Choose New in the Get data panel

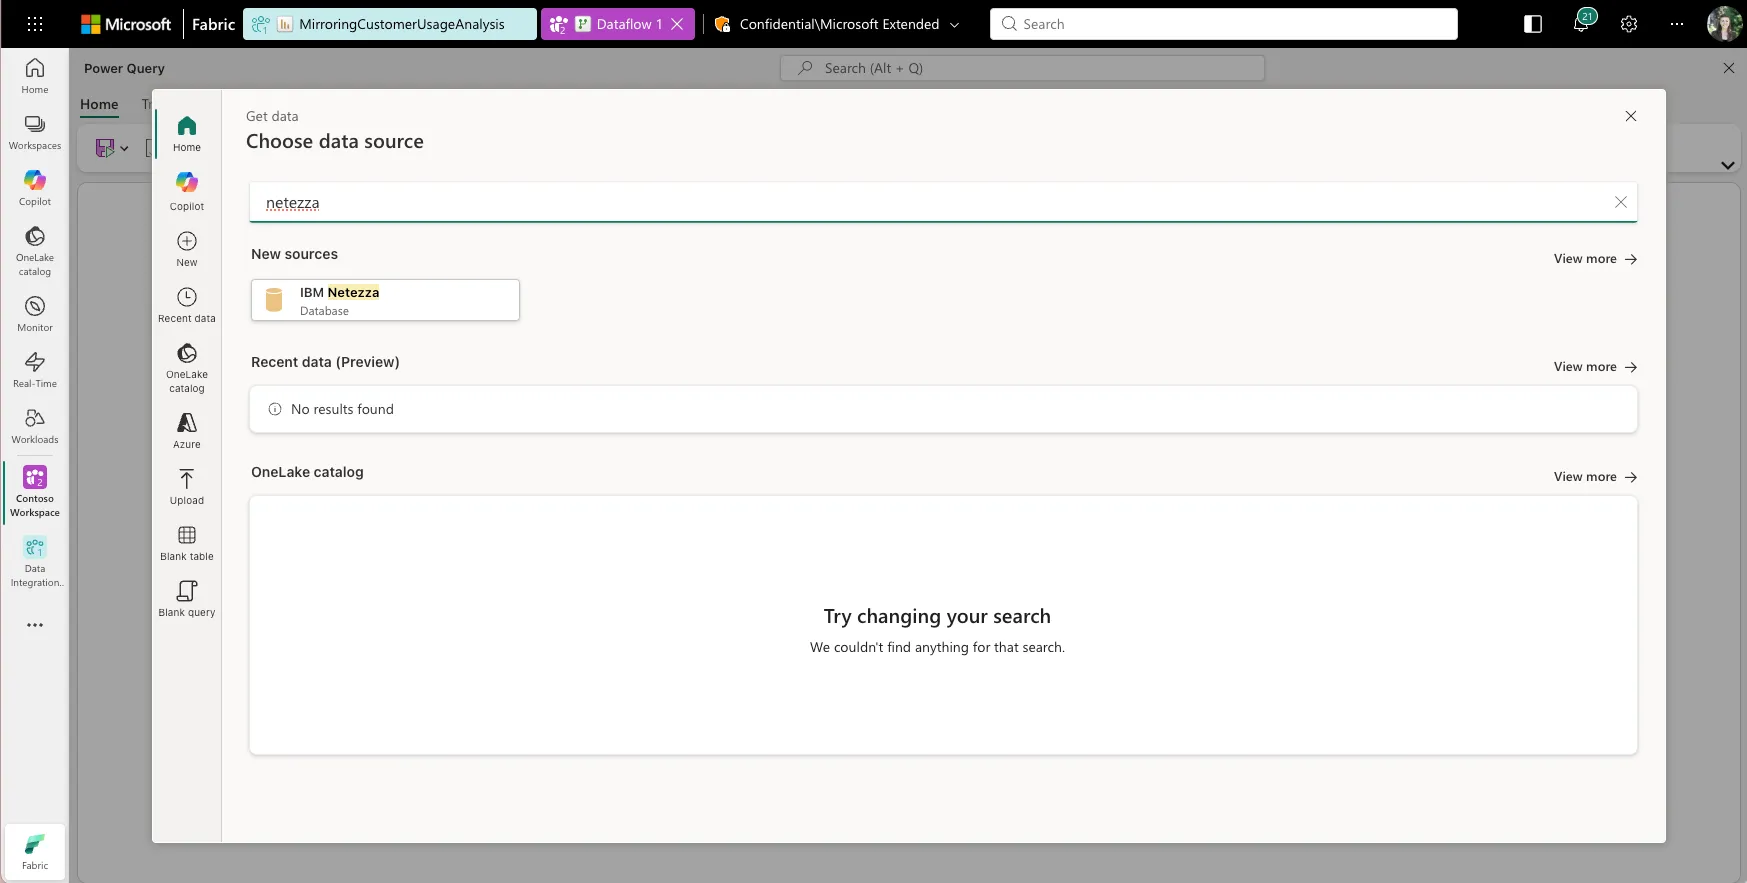click(x=187, y=249)
